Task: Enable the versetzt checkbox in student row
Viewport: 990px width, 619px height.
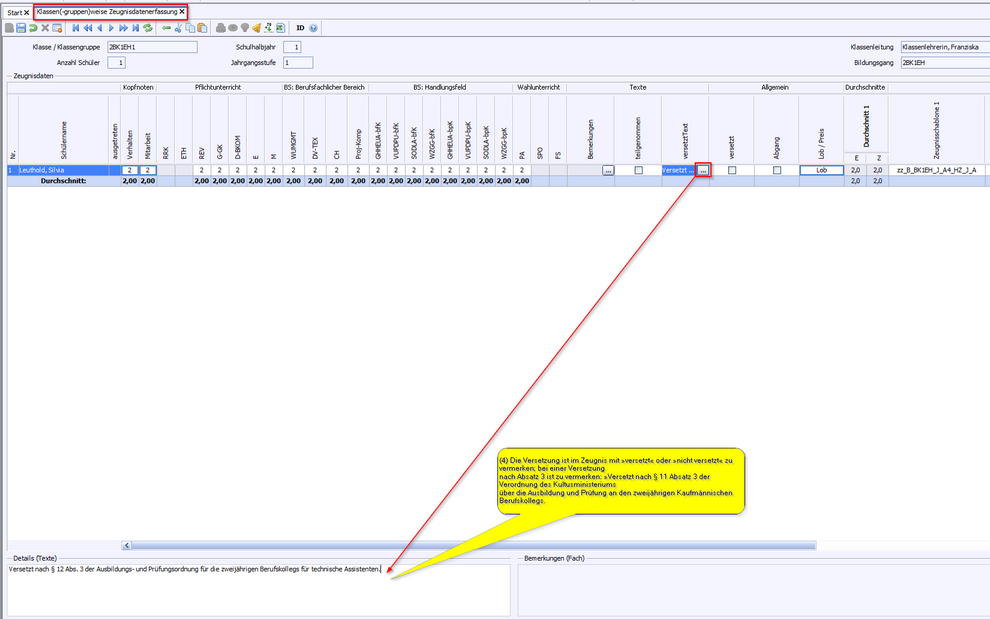Action: [x=732, y=171]
